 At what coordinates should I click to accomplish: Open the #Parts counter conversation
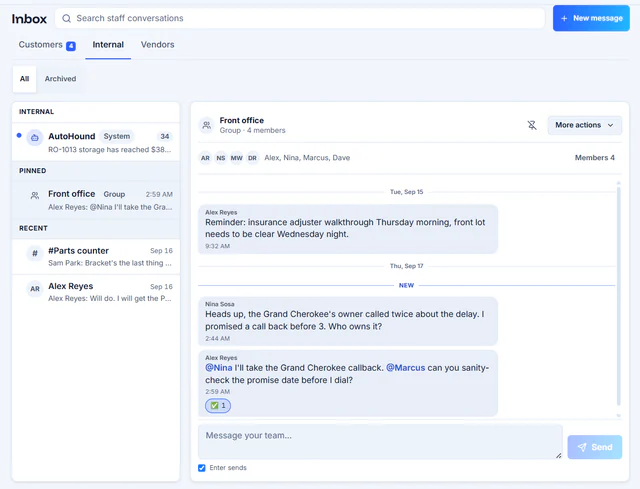click(96, 257)
